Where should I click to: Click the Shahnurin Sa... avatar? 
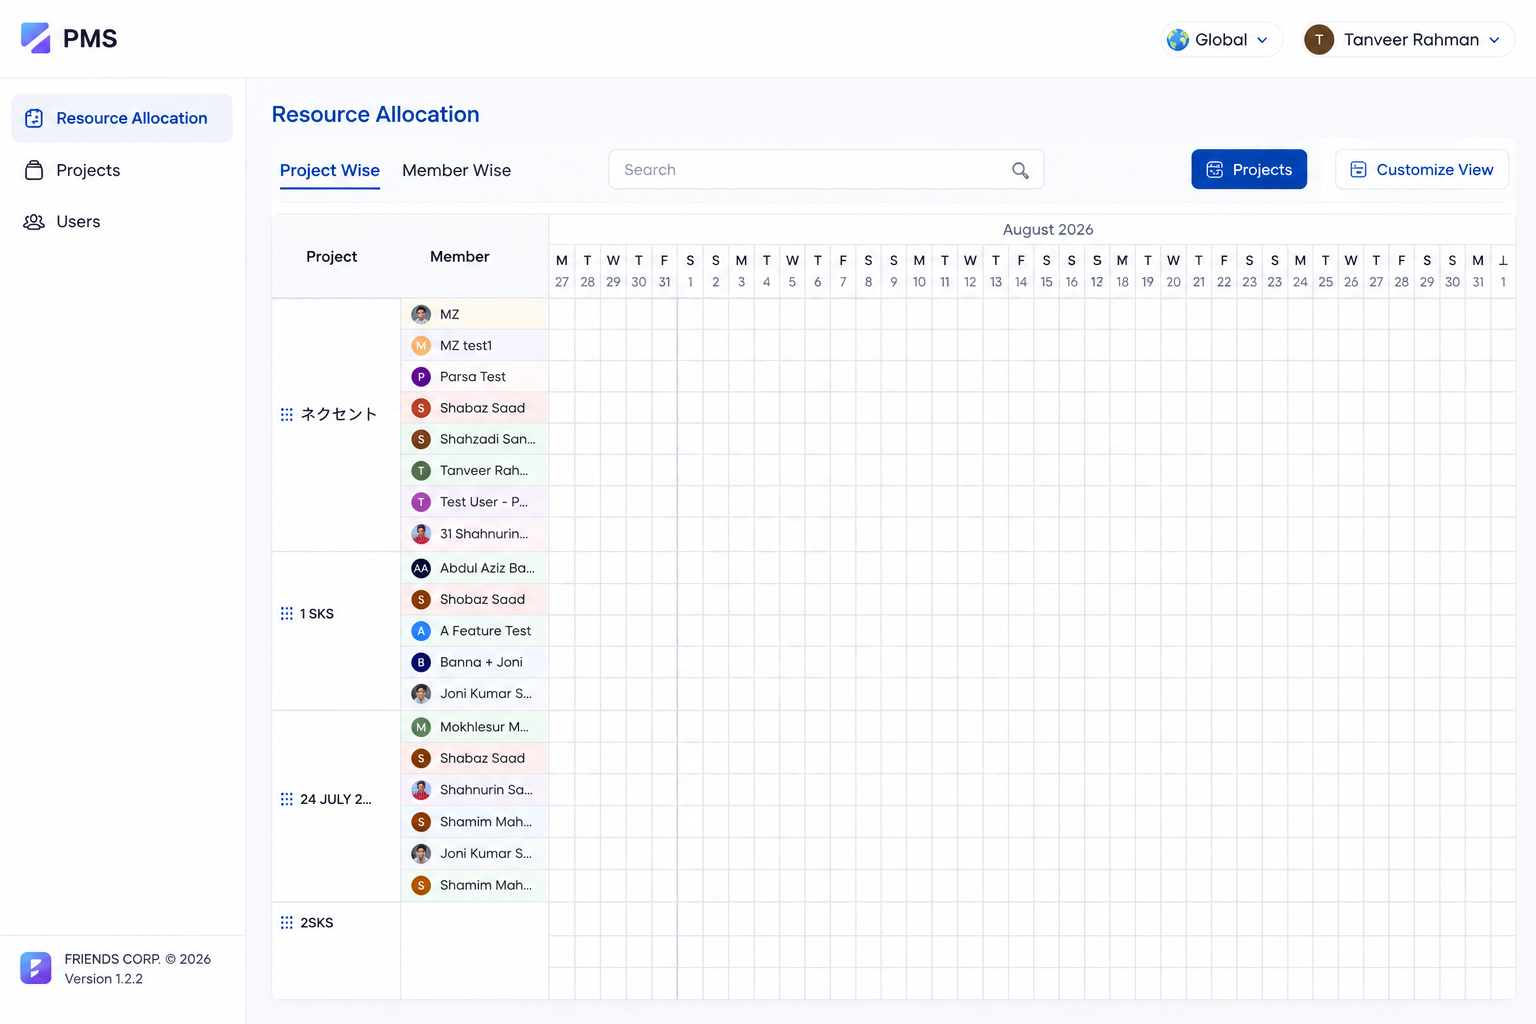[x=421, y=790]
